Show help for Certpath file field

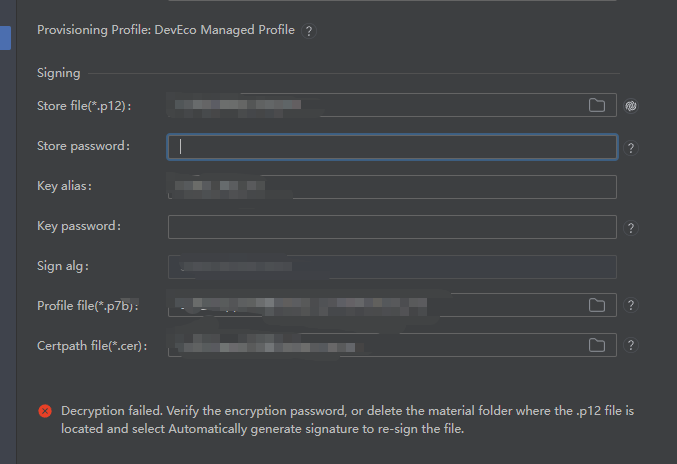click(x=631, y=346)
